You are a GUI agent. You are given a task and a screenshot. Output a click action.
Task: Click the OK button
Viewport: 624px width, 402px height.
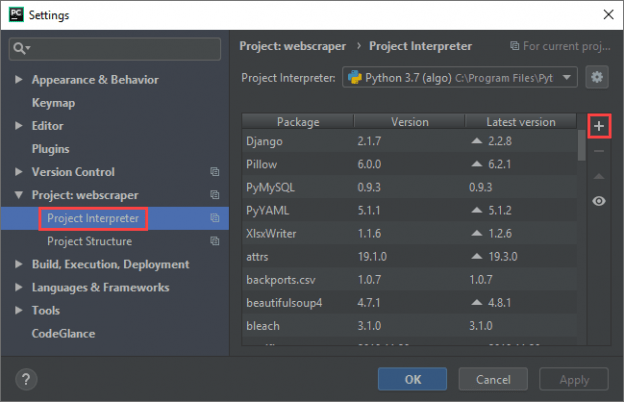tap(412, 379)
